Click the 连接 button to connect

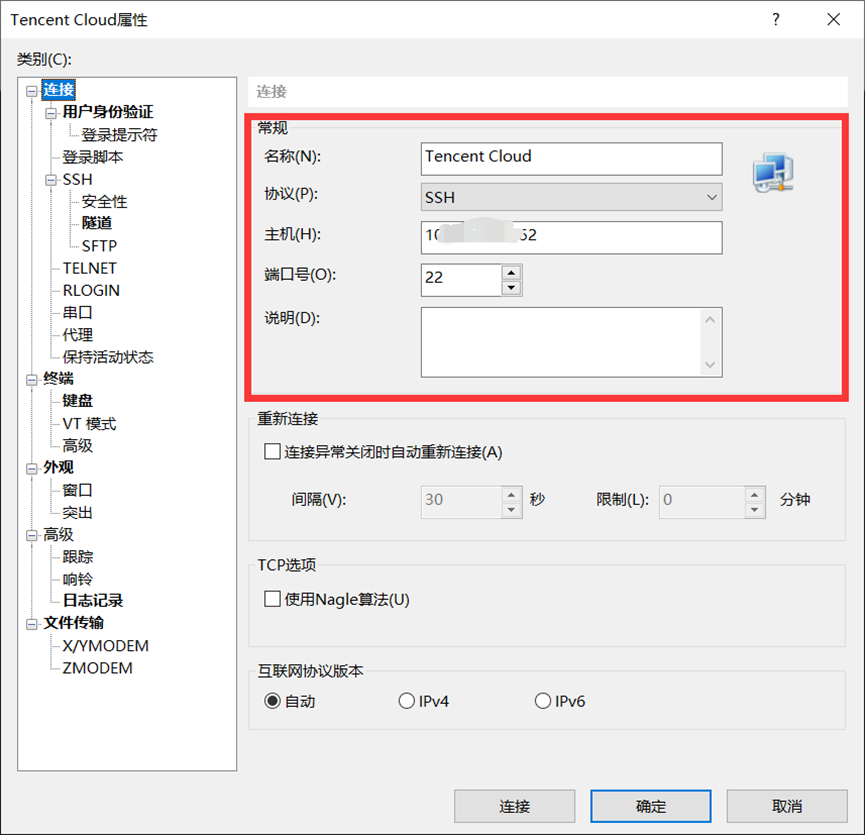click(x=514, y=806)
